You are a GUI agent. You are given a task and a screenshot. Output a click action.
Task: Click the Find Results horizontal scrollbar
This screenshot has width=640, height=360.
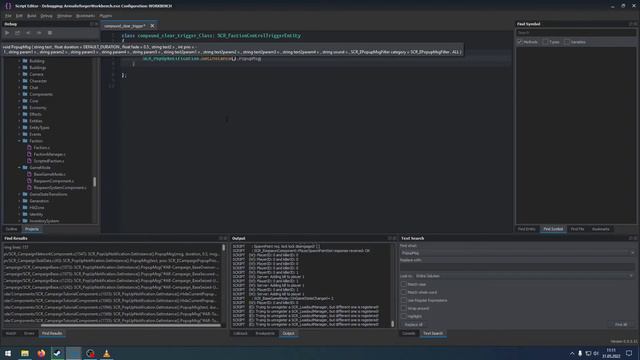tap(131, 325)
